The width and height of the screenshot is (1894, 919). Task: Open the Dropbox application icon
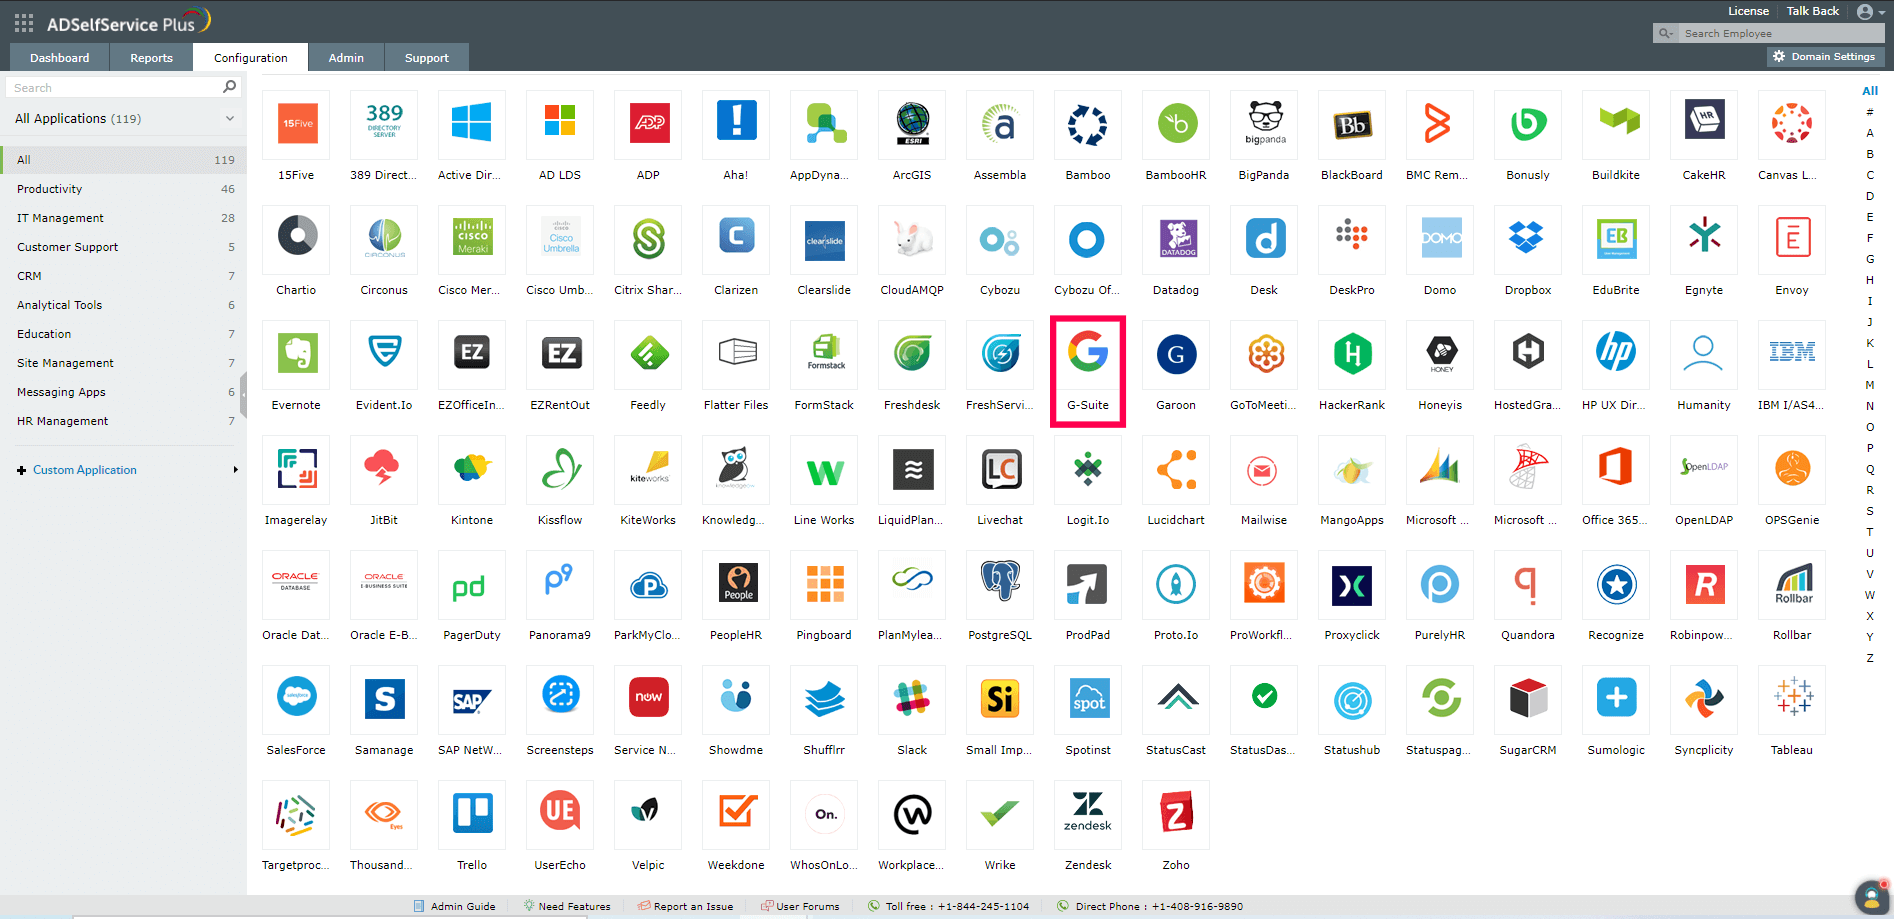tap(1528, 239)
